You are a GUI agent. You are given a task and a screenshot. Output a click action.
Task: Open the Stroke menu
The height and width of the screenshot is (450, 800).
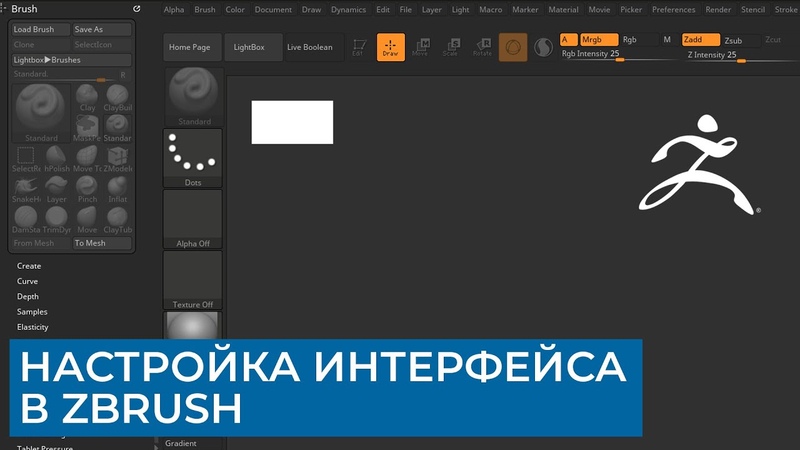[786, 9]
